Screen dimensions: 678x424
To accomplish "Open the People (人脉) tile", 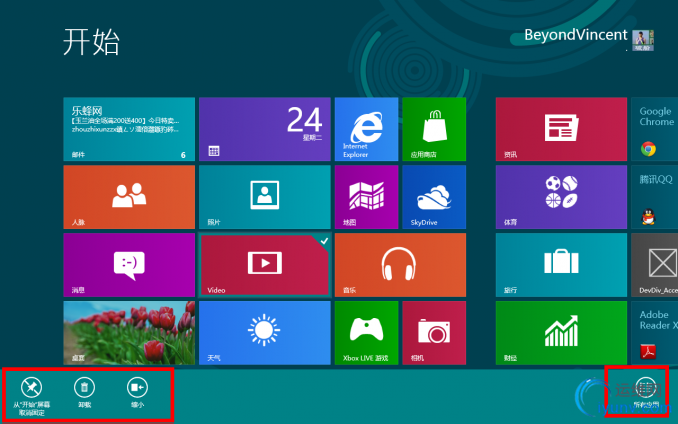I will [x=129, y=197].
